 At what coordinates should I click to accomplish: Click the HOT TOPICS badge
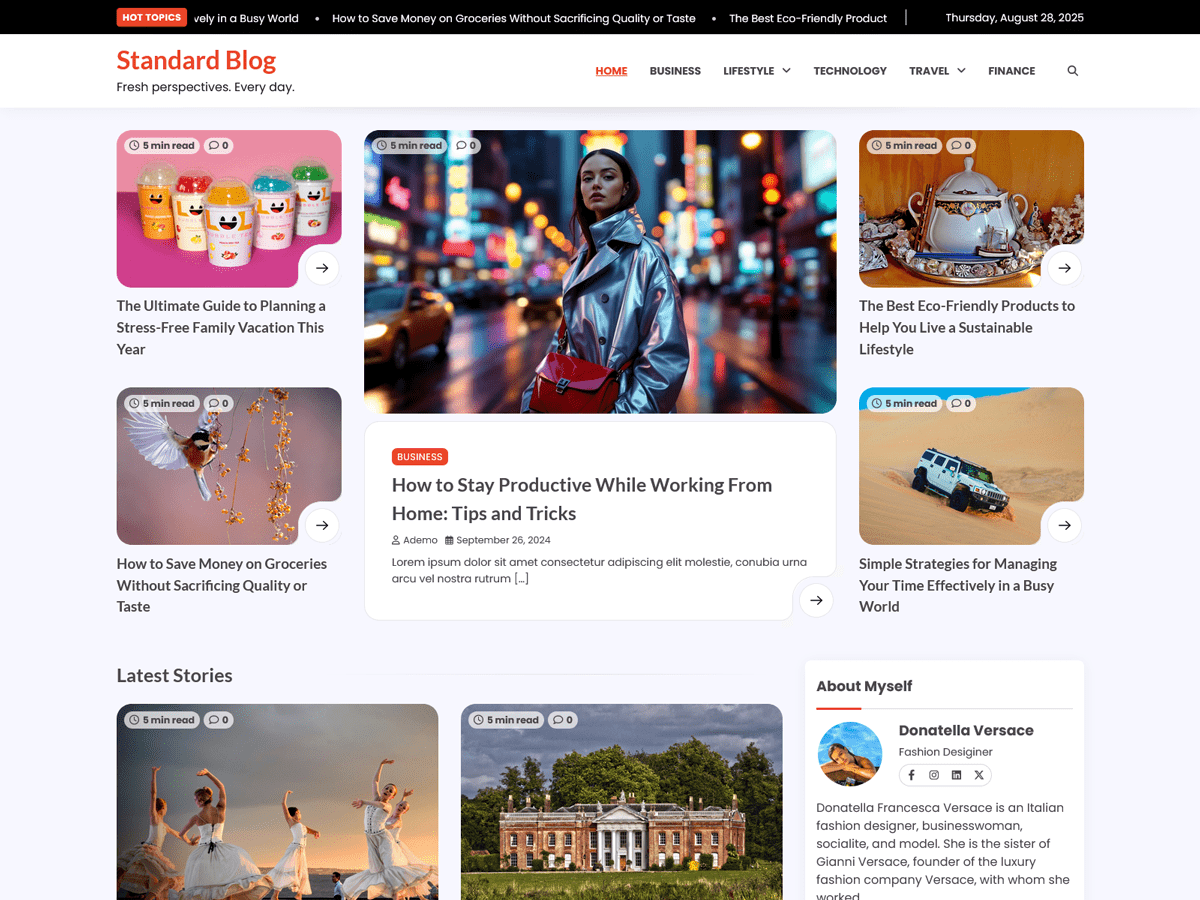click(x=151, y=17)
